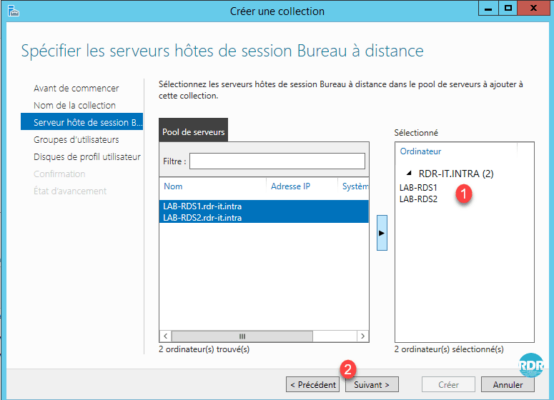Collapse the RDR-IT.INTRA tree node
Viewport: 554px width, 400px height.
(409, 173)
